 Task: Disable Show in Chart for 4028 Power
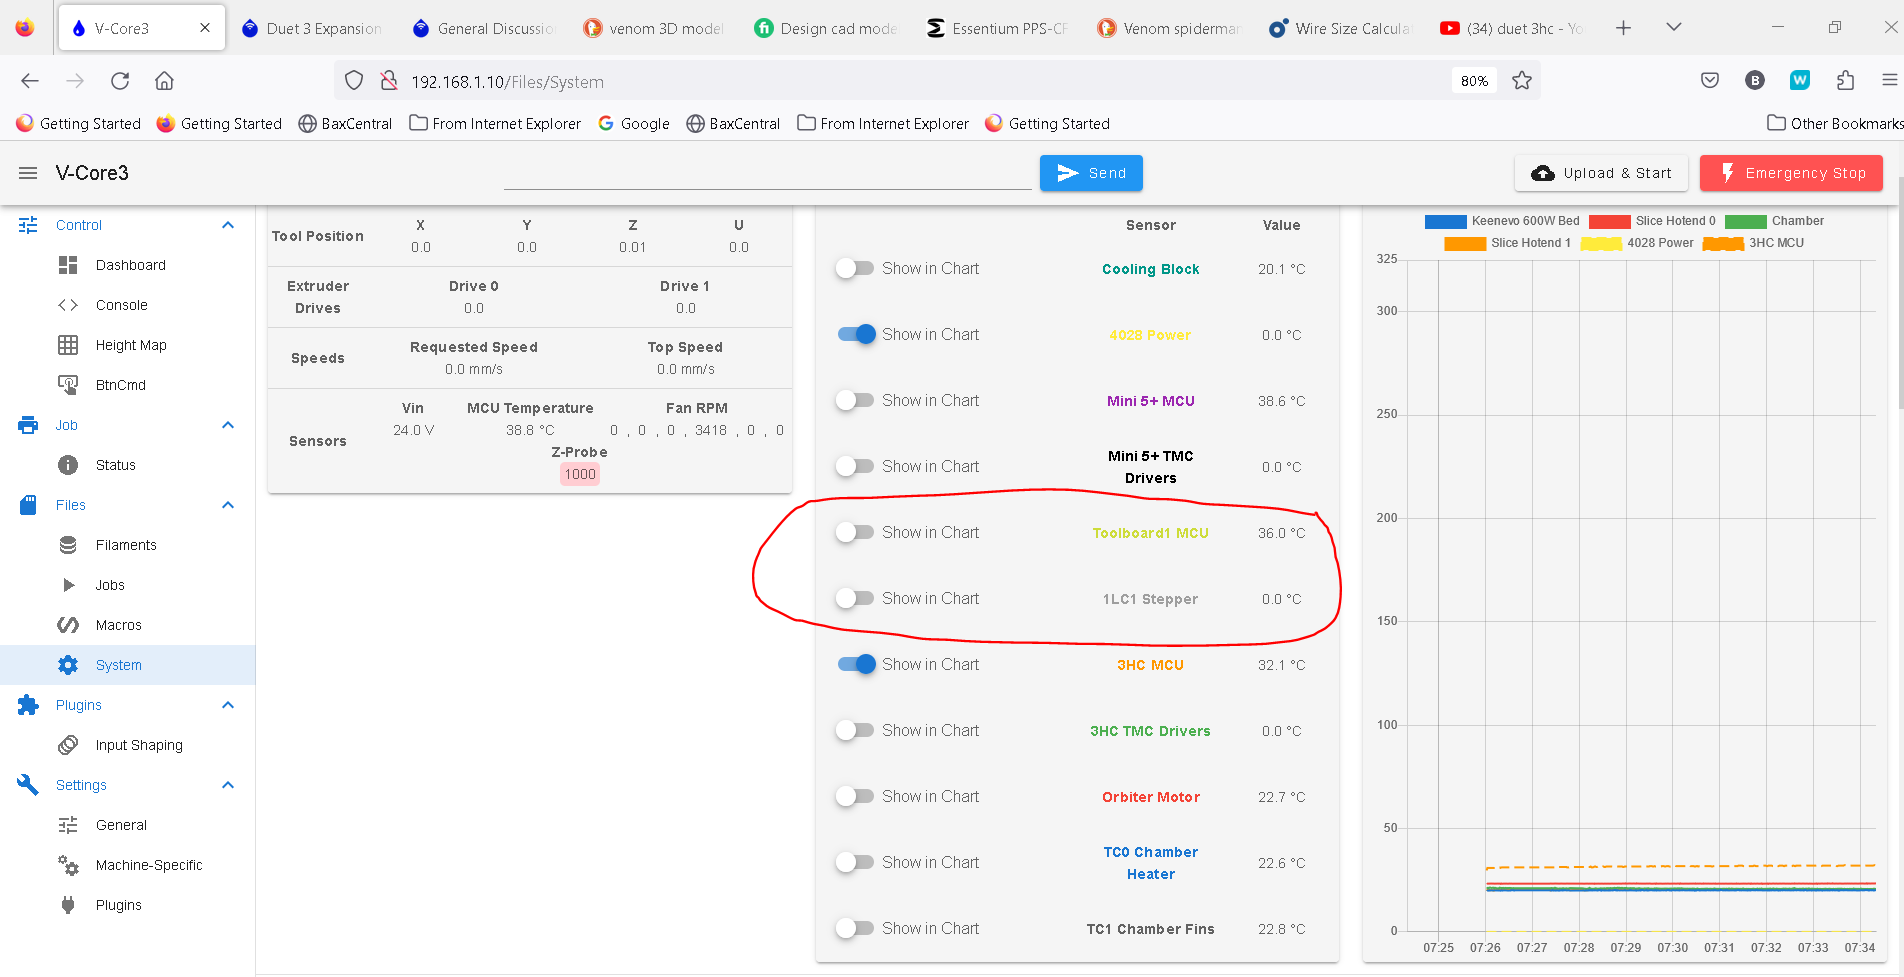click(856, 334)
